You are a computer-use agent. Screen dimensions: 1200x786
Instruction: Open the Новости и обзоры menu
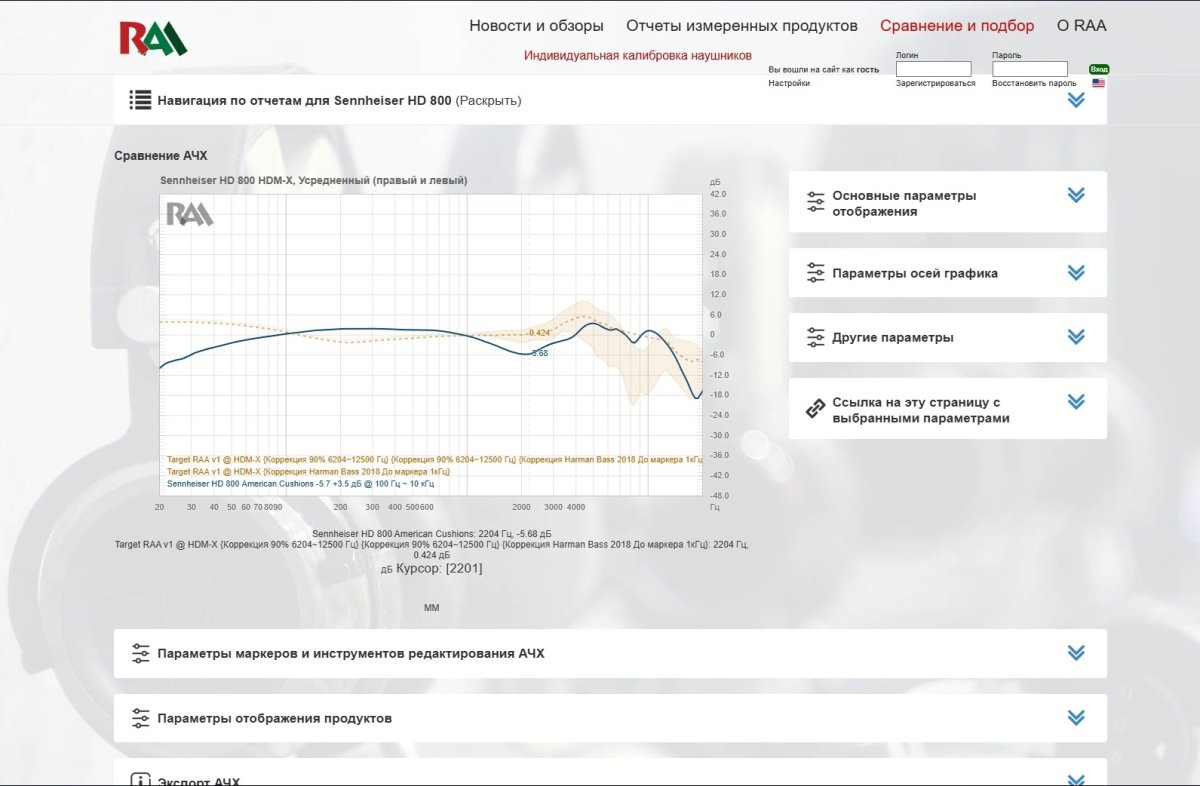[x=536, y=26]
